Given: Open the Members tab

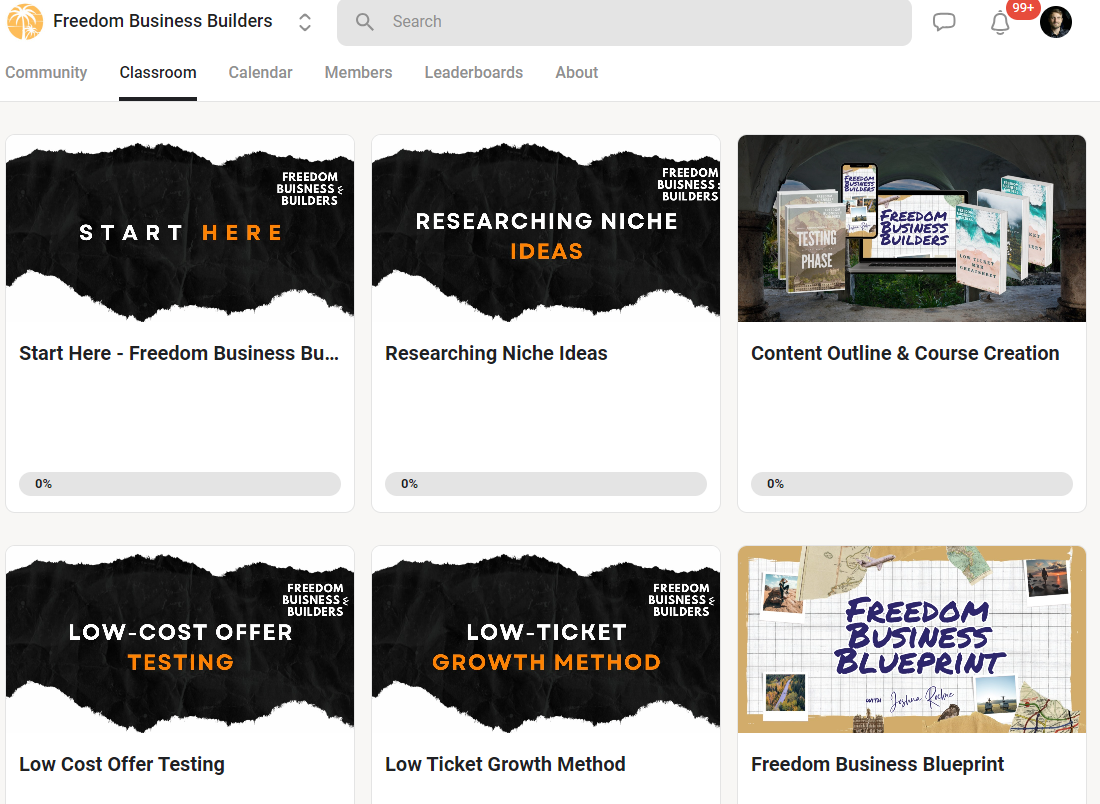Looking at the screenshot, I should click(358, 72).
